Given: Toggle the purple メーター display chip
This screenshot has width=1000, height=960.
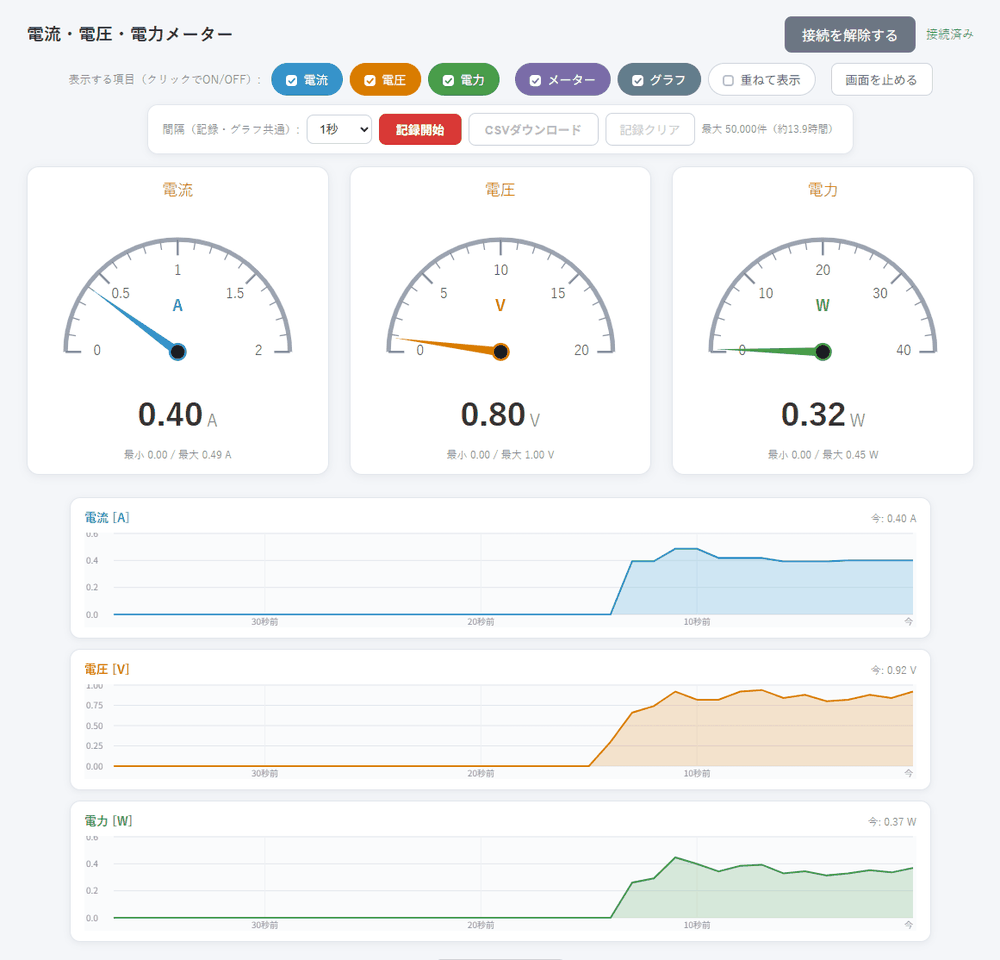Looking at the screenshot, I should tap(562, 80).
